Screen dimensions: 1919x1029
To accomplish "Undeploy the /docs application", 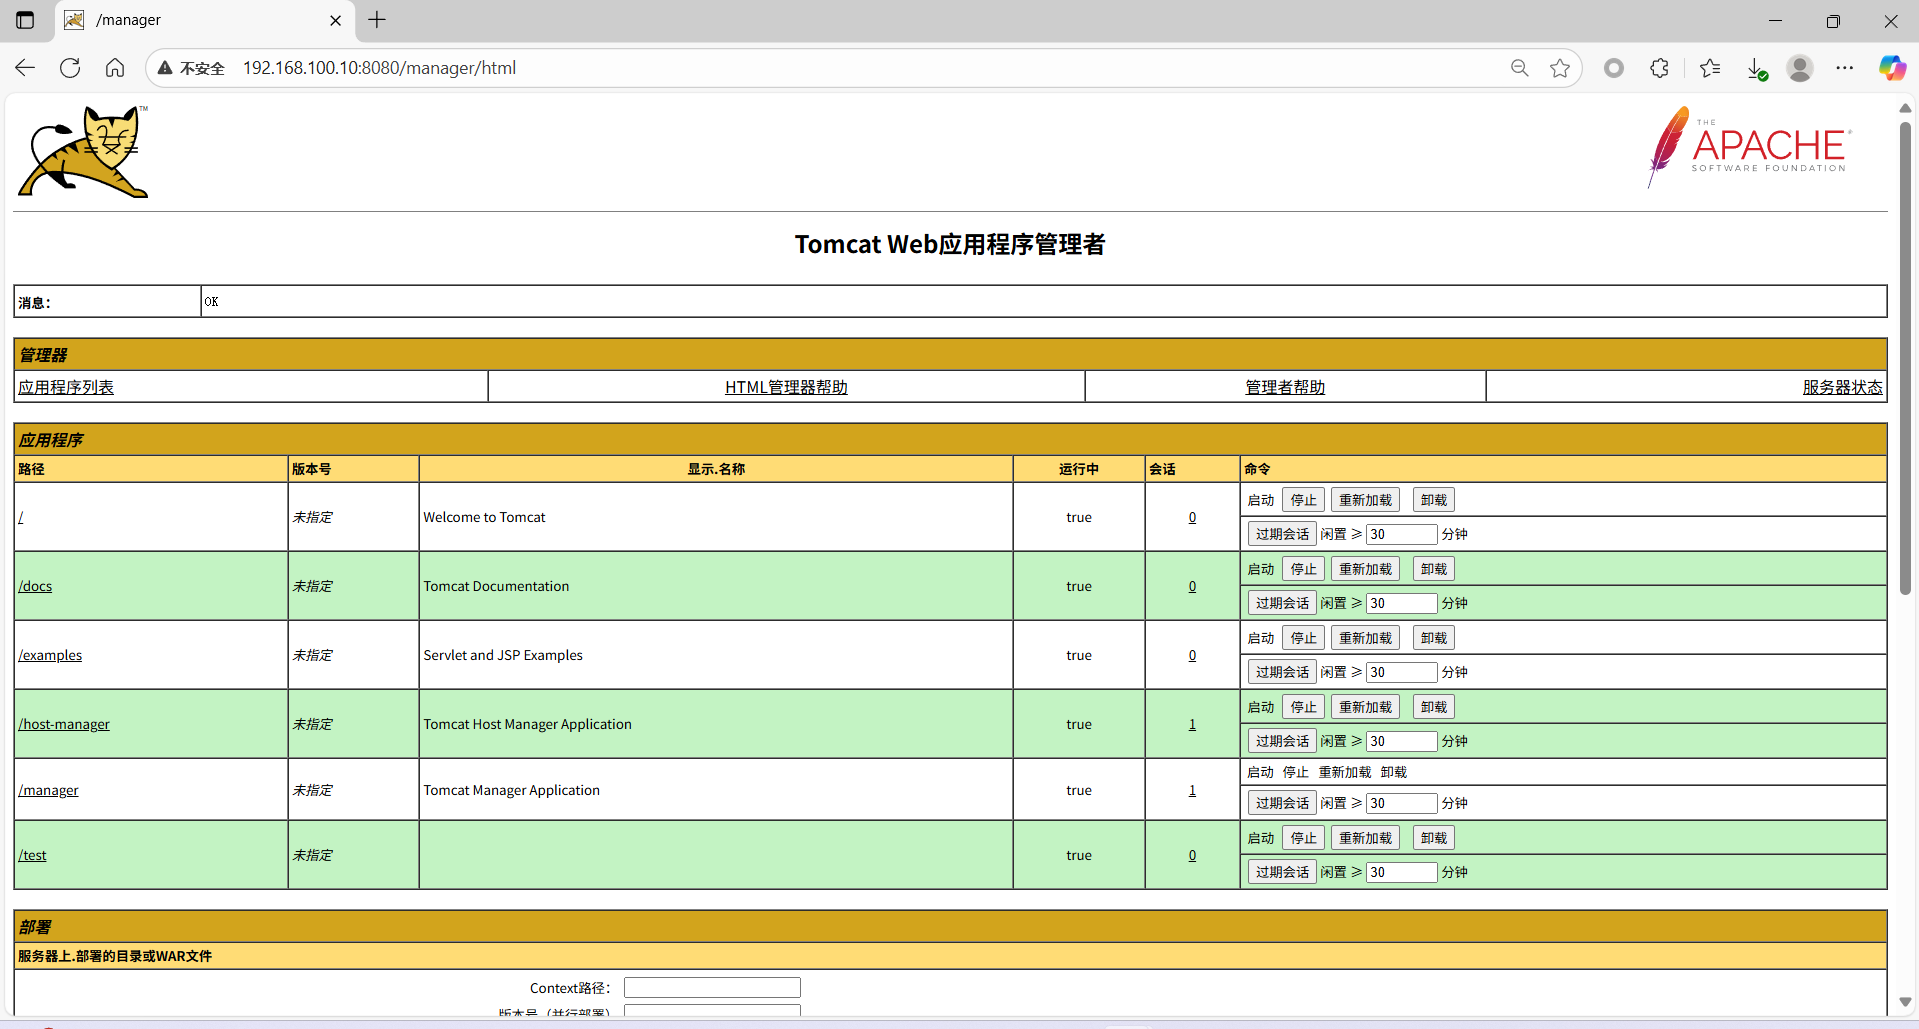I will [x=1433, y=569].
